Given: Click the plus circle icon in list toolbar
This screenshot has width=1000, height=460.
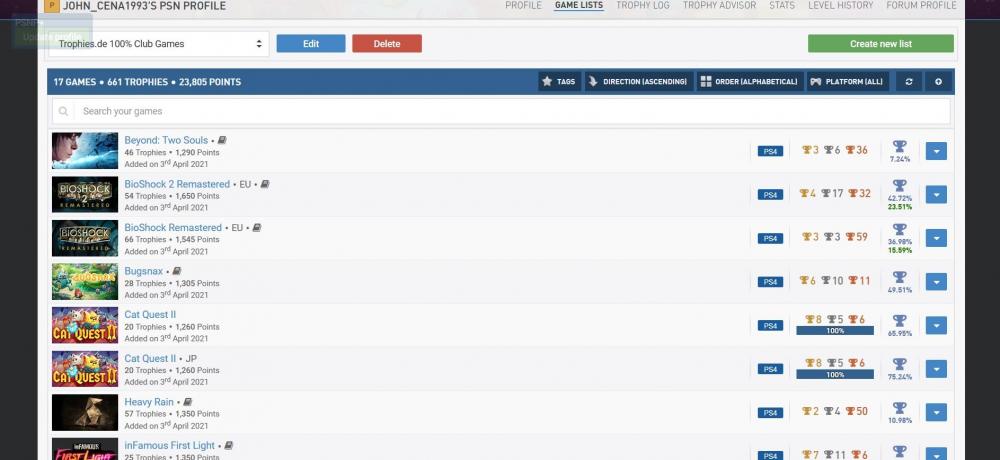Looking at the screenshot, I should 938,82.
